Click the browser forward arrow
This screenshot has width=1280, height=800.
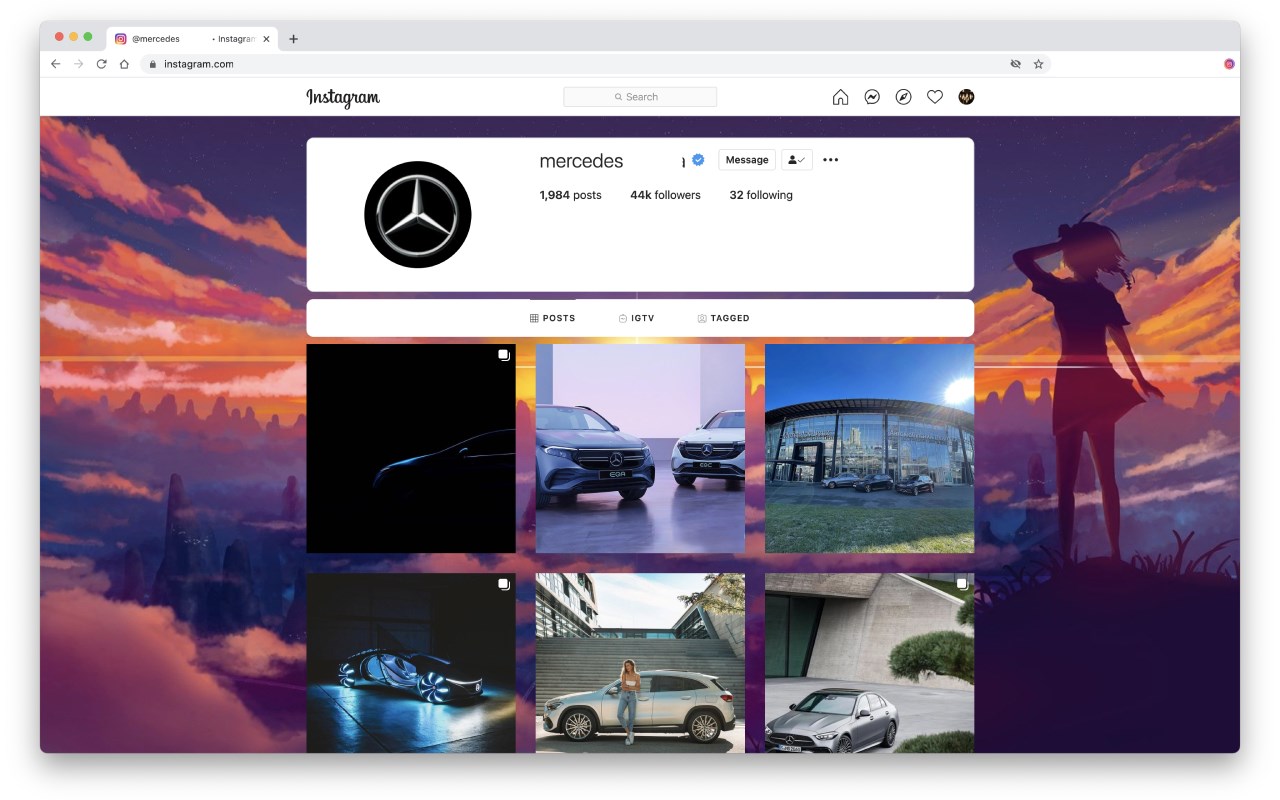point(79,64)
